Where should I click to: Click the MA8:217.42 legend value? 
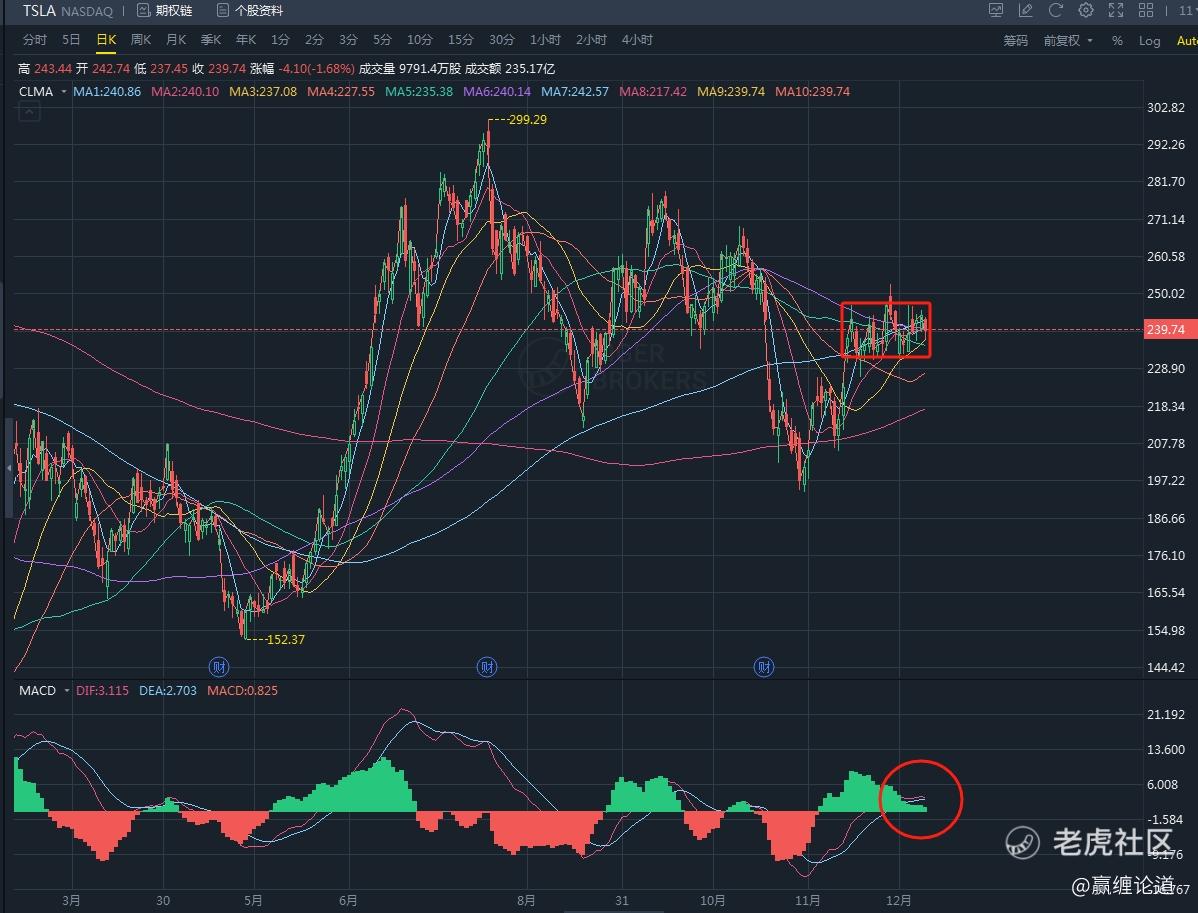(x=652, y=92)
